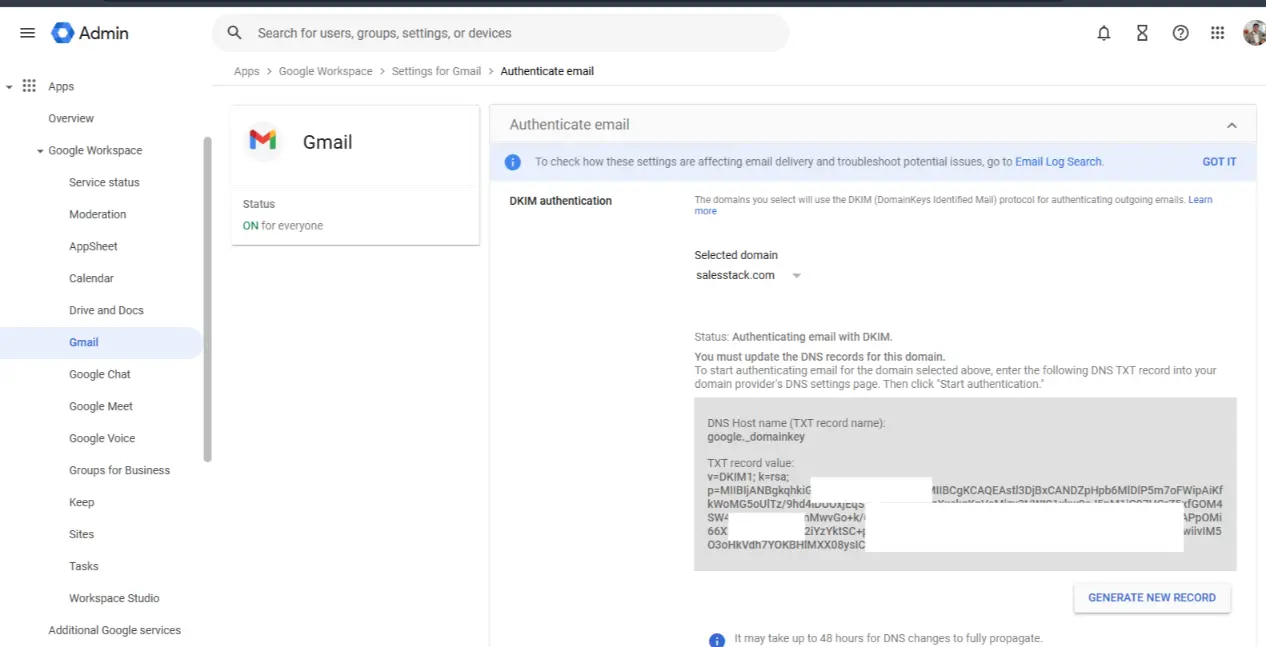This screenshot has height=647, width=1266.
Task: Go to Apps breadcrumb
Action: pos(246,71)
